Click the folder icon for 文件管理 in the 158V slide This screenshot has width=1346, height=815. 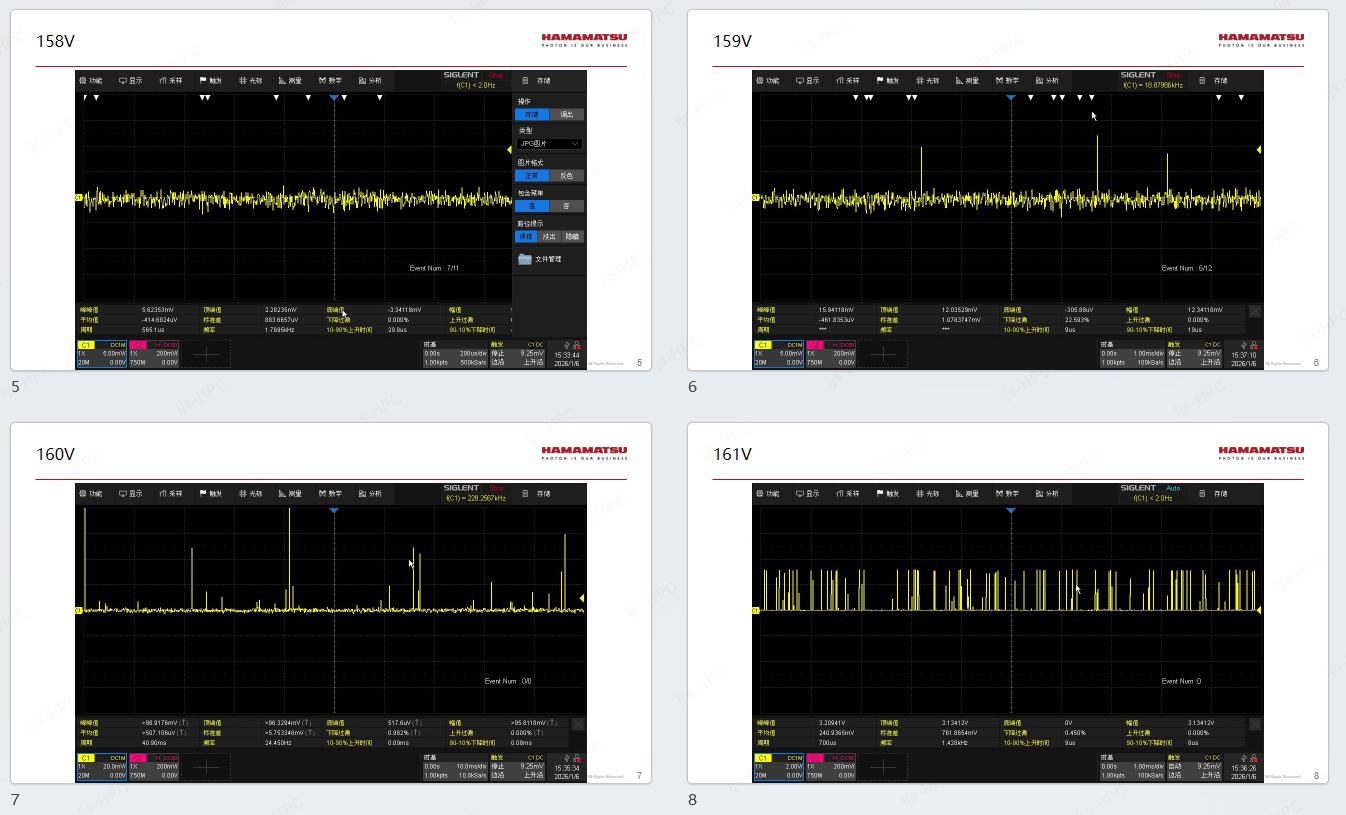[525, 259]
